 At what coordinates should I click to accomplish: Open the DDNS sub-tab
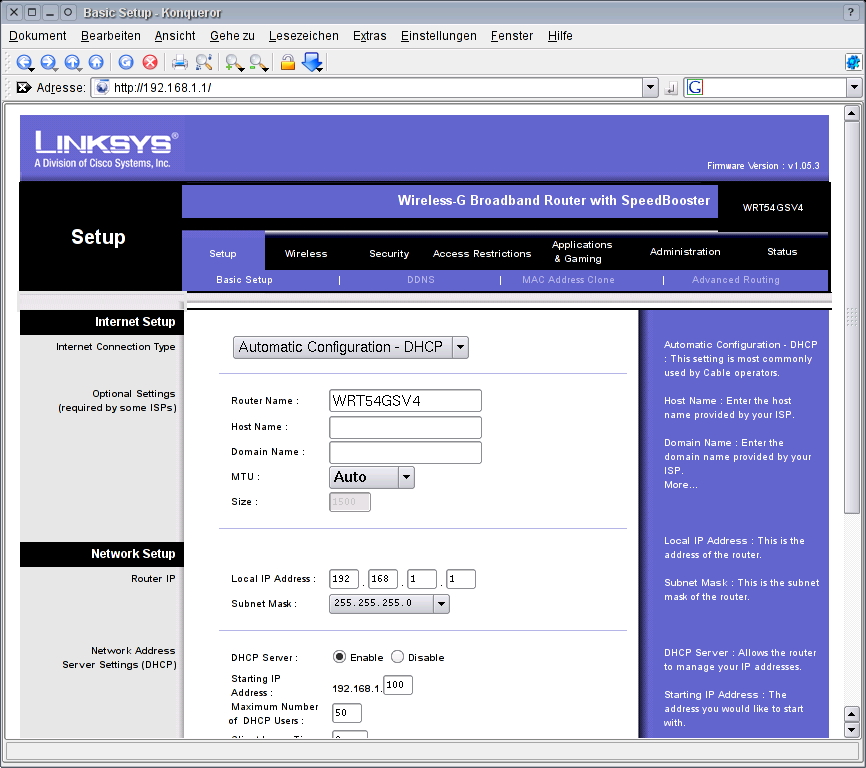[x=421, y=279]
